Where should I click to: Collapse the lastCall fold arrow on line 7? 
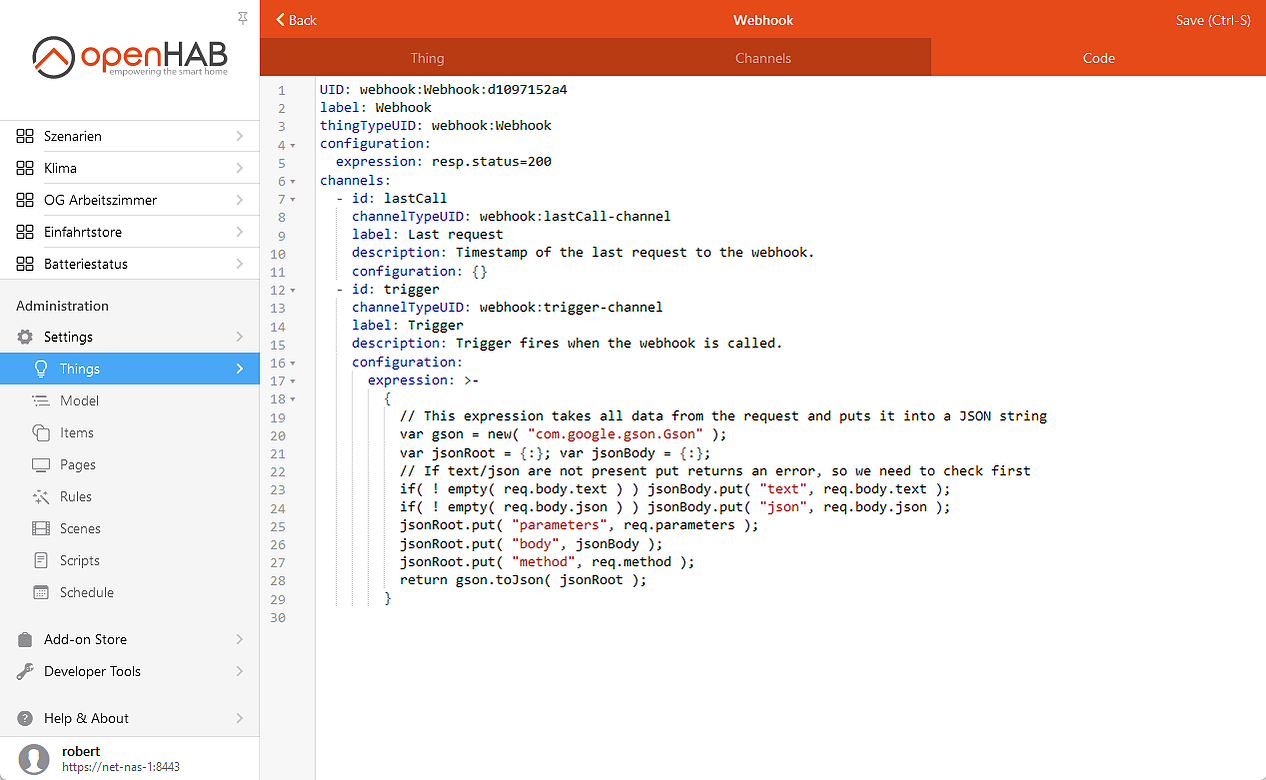(293, 199)
